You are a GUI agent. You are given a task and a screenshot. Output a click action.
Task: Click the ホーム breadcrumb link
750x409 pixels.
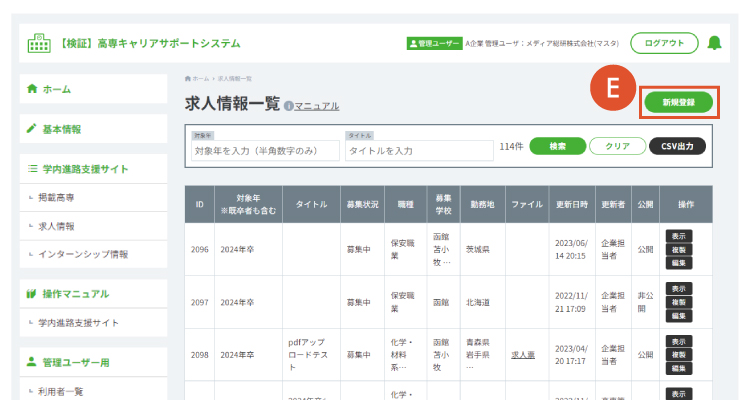(x=201, y=78)
